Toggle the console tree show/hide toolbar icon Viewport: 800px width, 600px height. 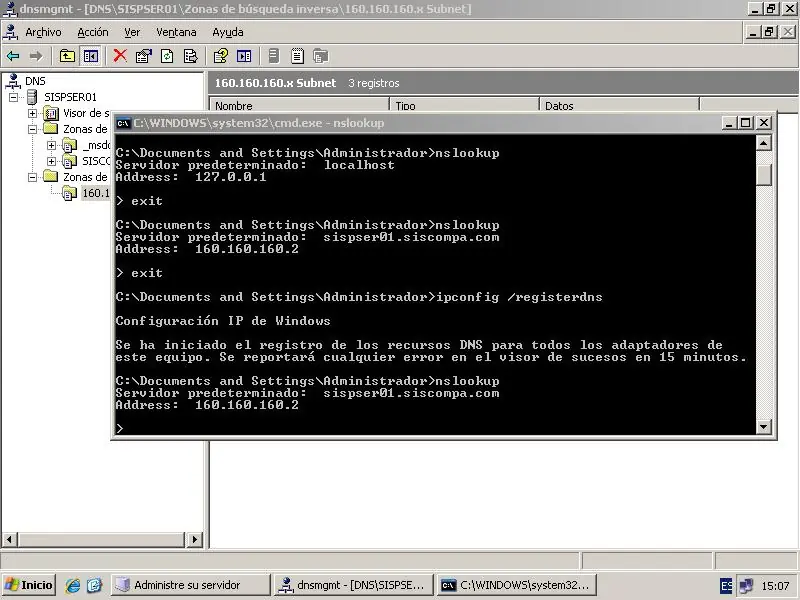91,56
